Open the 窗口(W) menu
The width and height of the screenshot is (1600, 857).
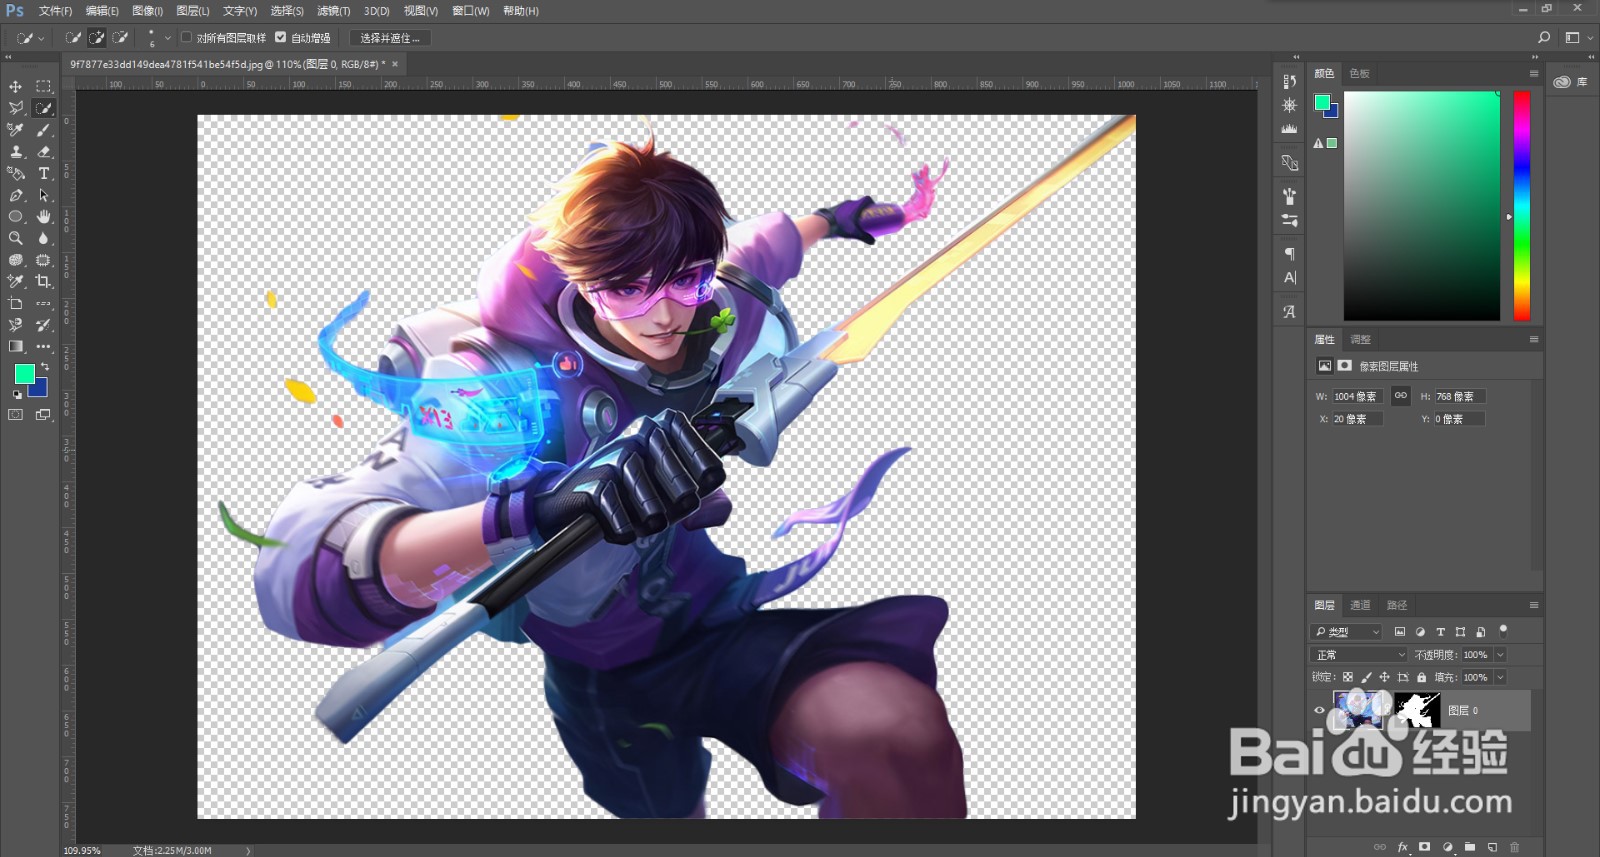(x=470, y=10)
